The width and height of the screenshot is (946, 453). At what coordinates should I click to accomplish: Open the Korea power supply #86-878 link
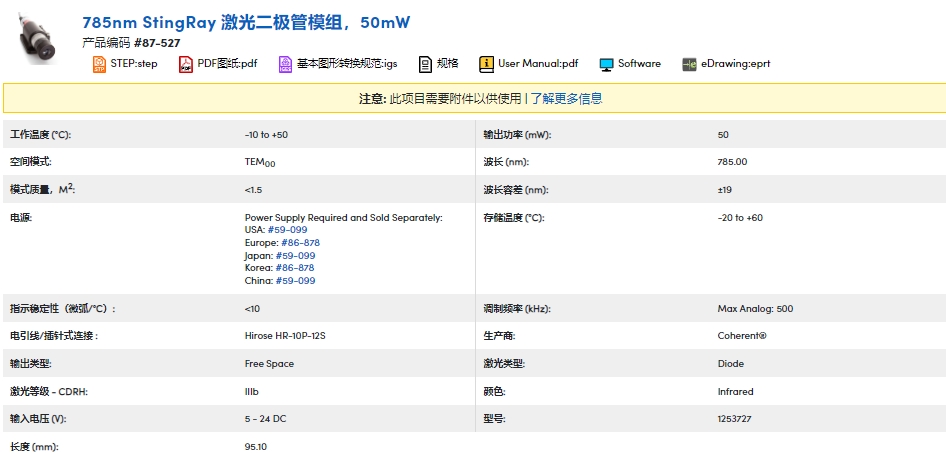(x=294, y=268)
